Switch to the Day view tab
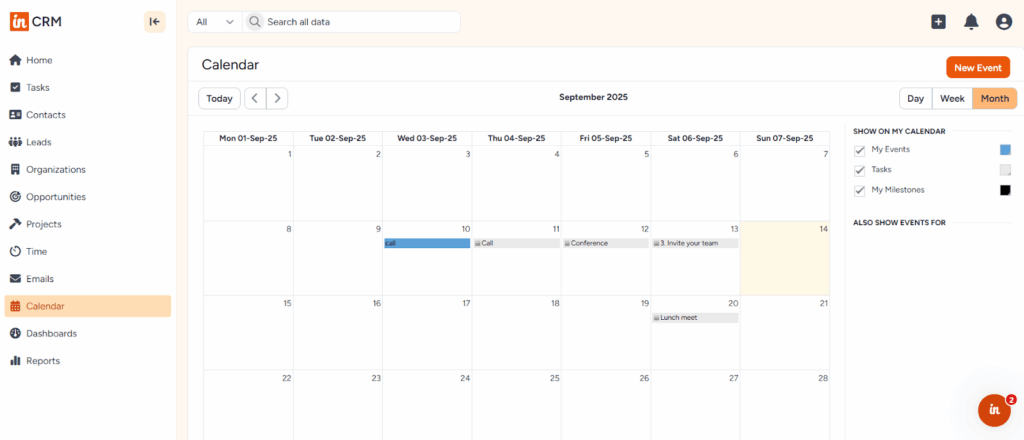This screenshot has height=440, width=1024. pos(915,98)
